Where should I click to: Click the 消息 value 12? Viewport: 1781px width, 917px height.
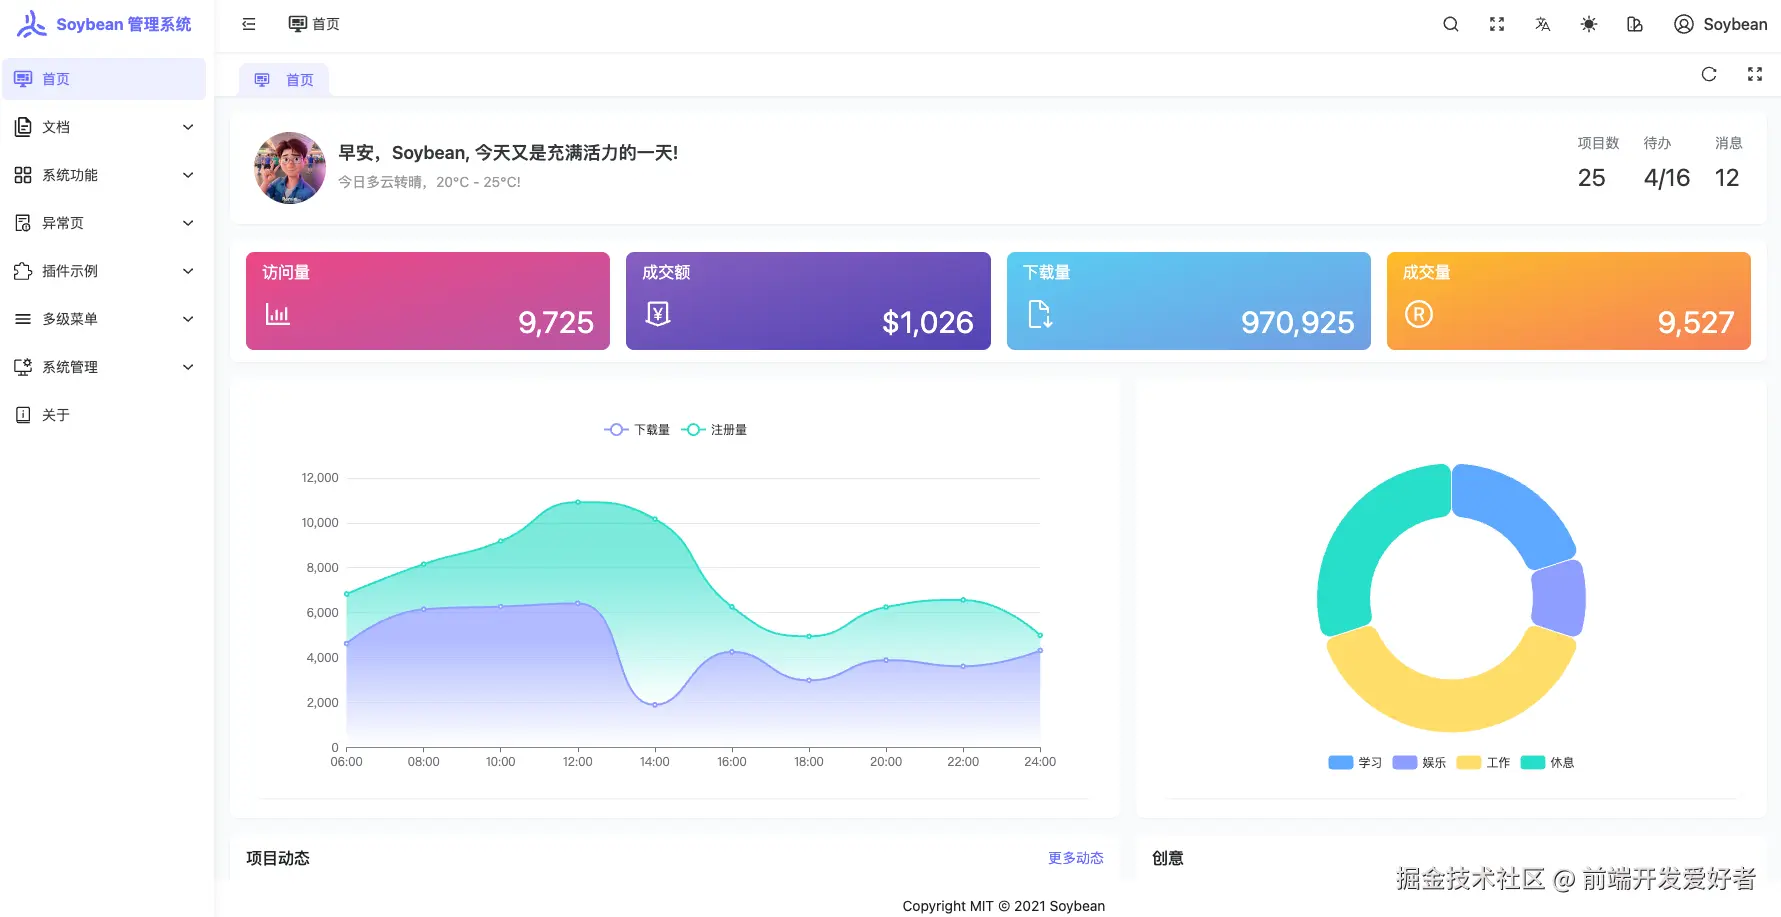[x=1727, y=178]
